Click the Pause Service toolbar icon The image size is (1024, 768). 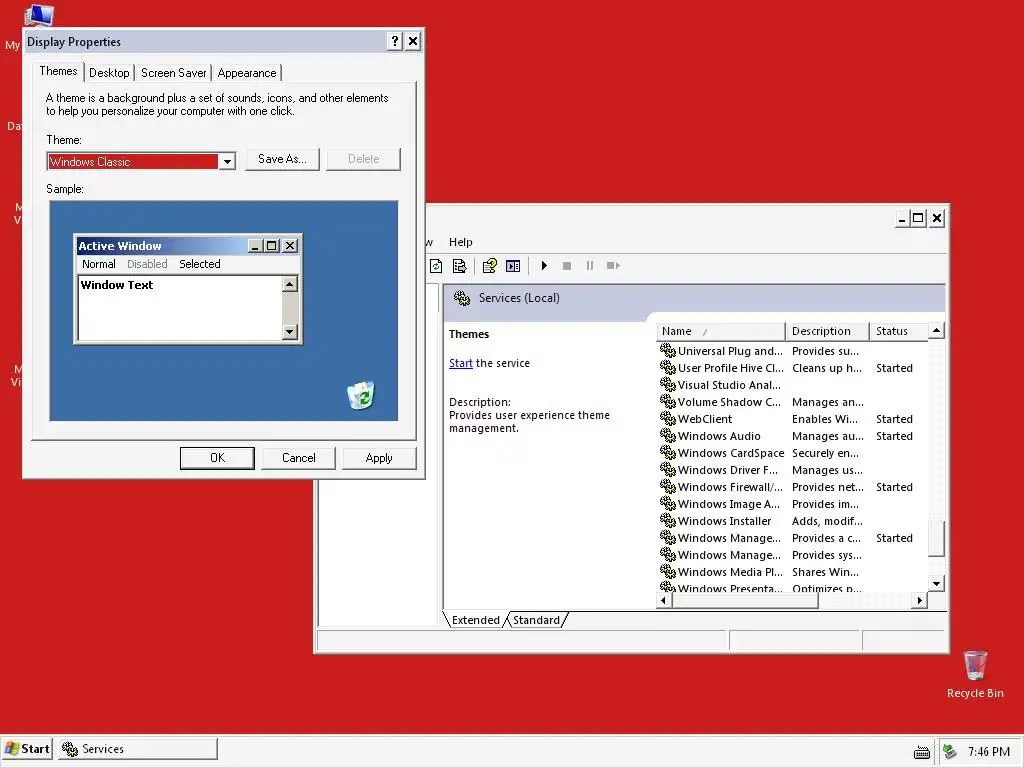[590, 266]
